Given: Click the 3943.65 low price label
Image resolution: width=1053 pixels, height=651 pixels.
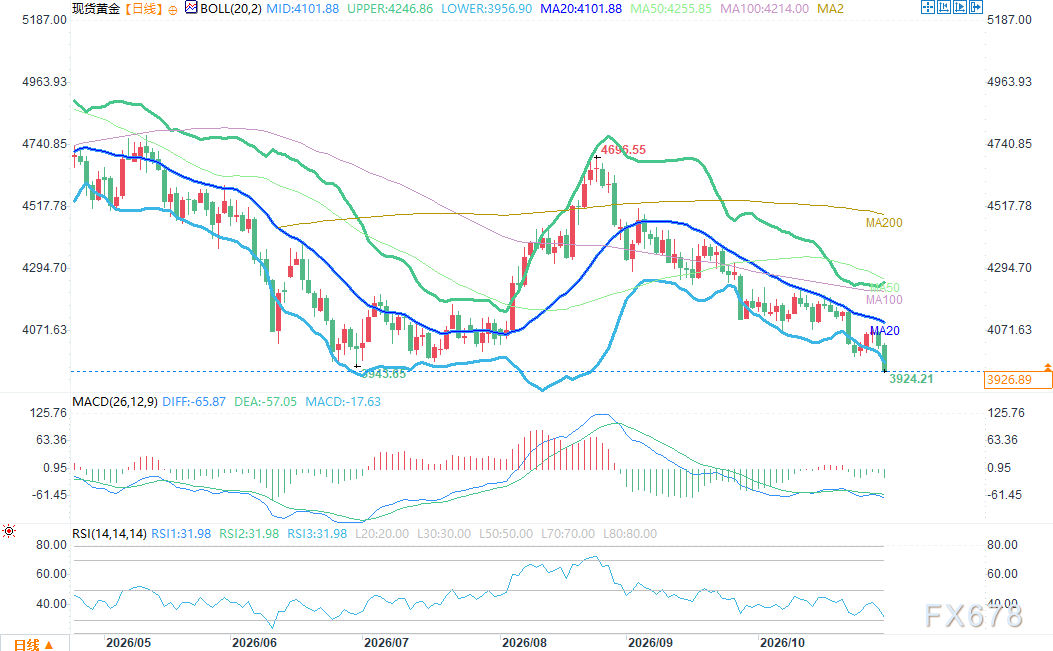Looking at the screenshot, I should (383, 374).
